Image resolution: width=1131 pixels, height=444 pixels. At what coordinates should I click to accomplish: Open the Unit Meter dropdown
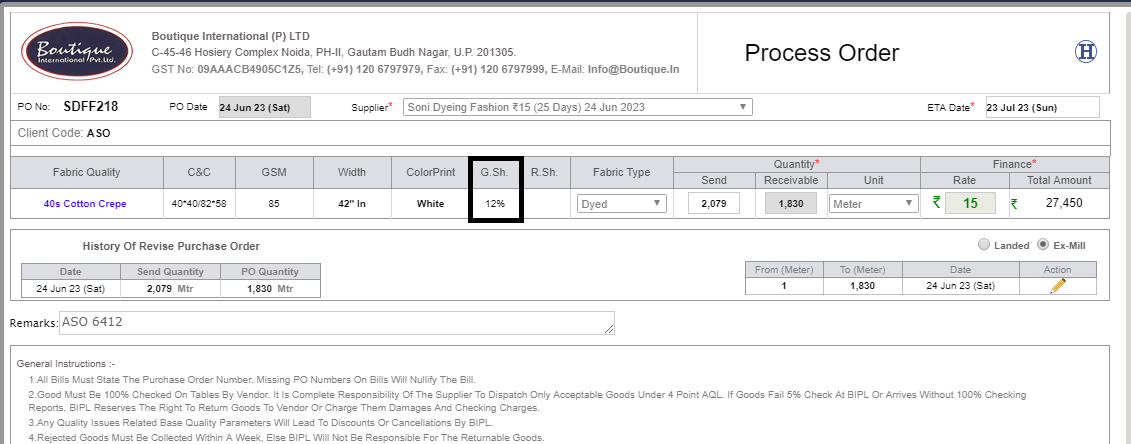coord(872,203)
